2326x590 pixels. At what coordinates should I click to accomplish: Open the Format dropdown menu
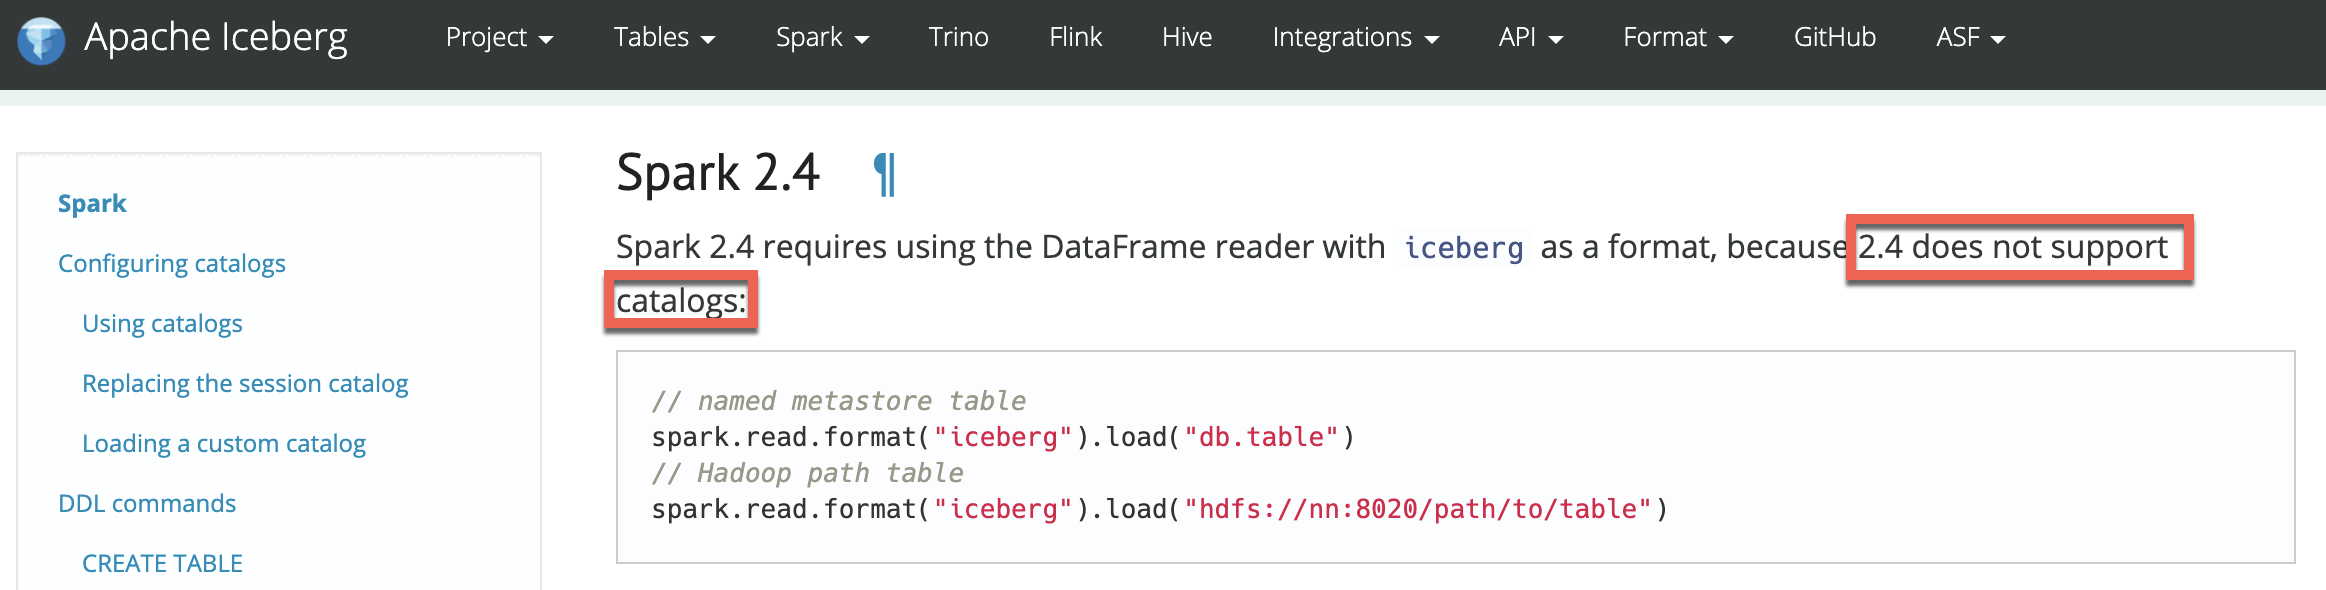click(1676, 37)
